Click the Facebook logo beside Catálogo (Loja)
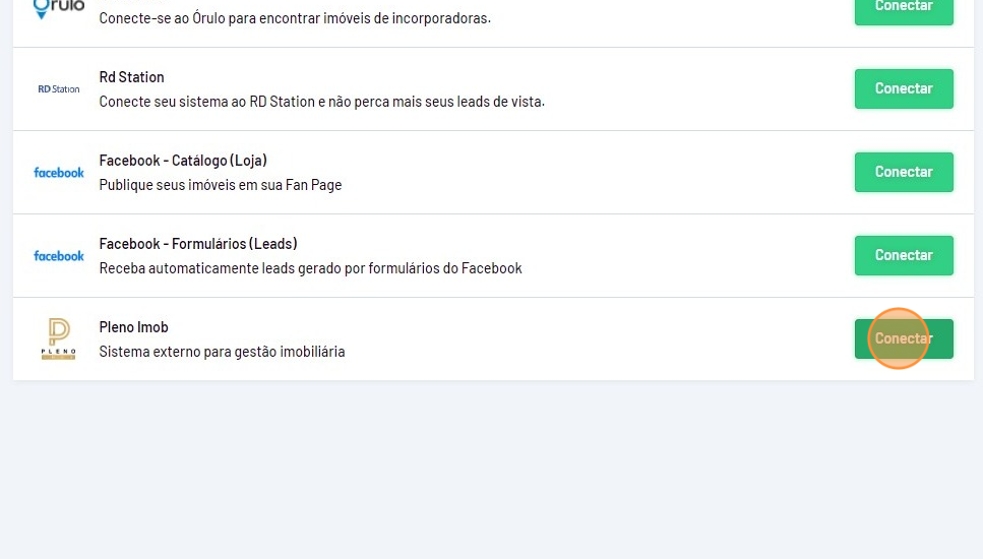This screenshot has height=559, width=983. tap(58, 172)
